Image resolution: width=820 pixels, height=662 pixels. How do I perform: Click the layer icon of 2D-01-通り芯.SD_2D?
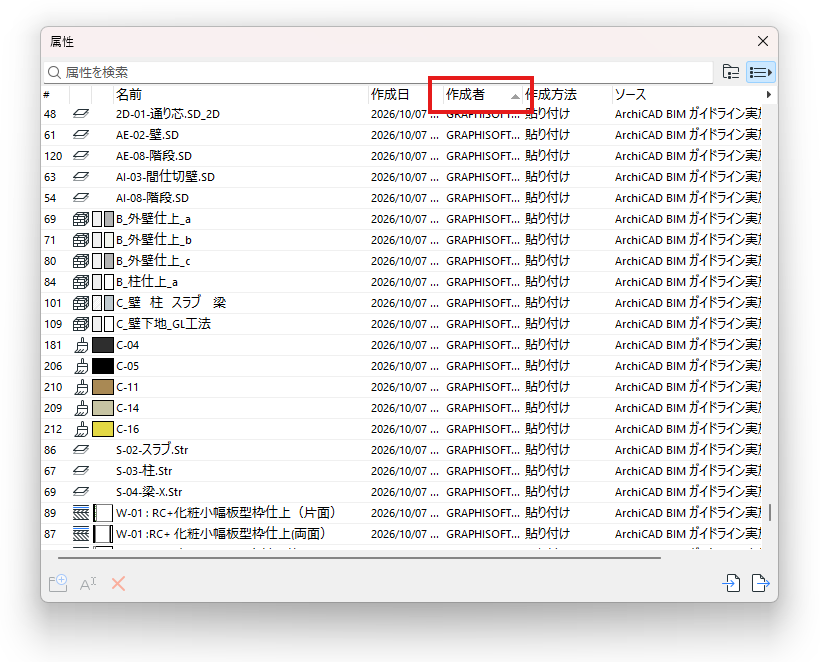(x=81, y=113)
